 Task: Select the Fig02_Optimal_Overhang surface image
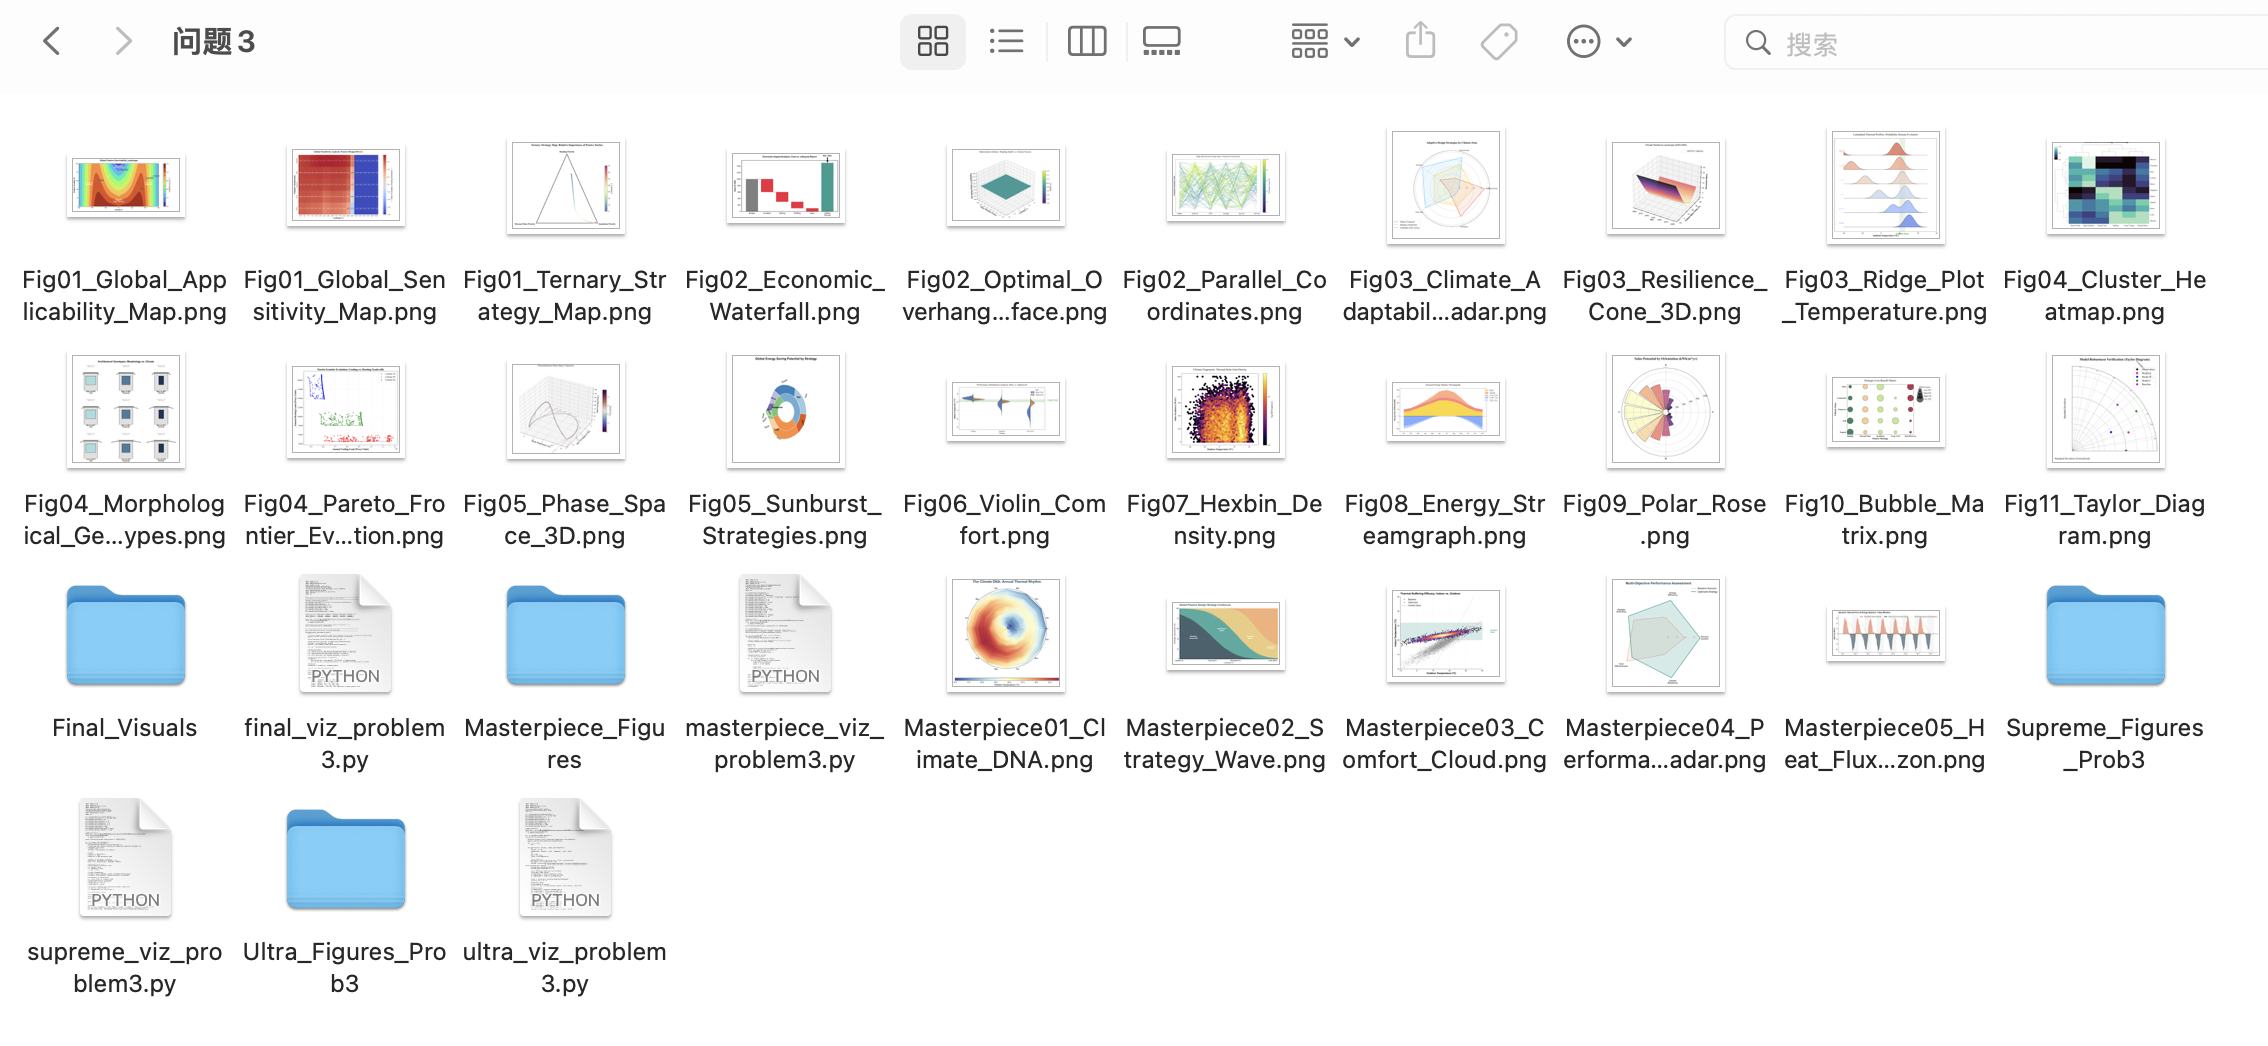pyautogui.click(x=1005, y=186)
